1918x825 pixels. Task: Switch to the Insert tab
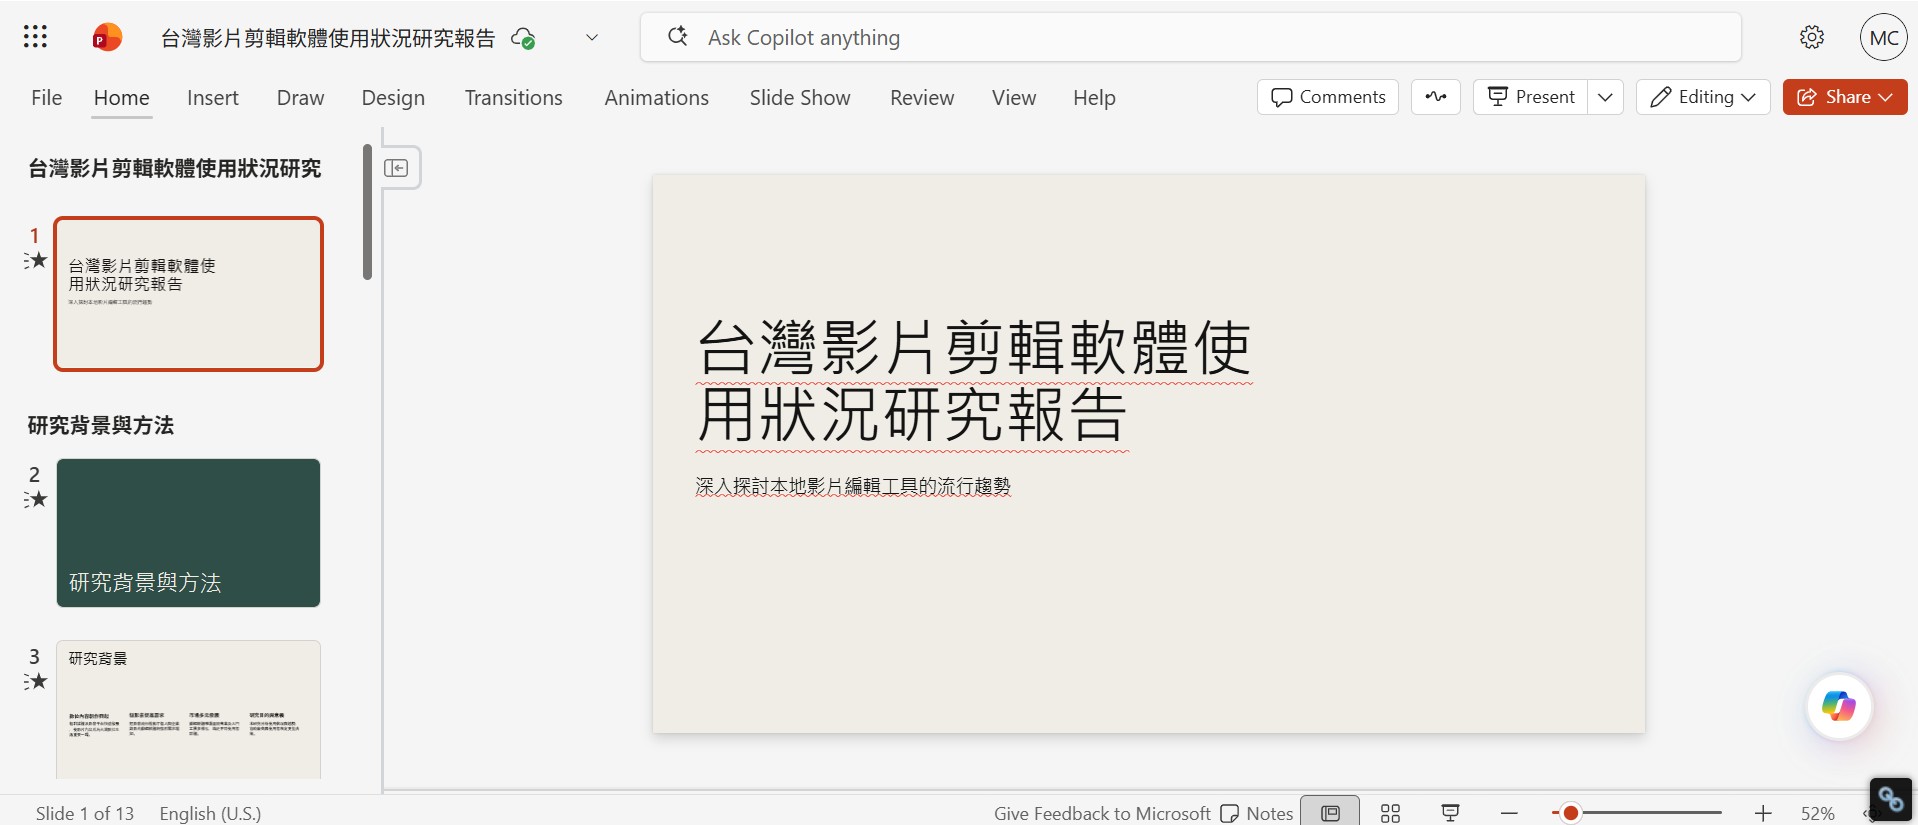pyautogui.click(x=213, y=98)
